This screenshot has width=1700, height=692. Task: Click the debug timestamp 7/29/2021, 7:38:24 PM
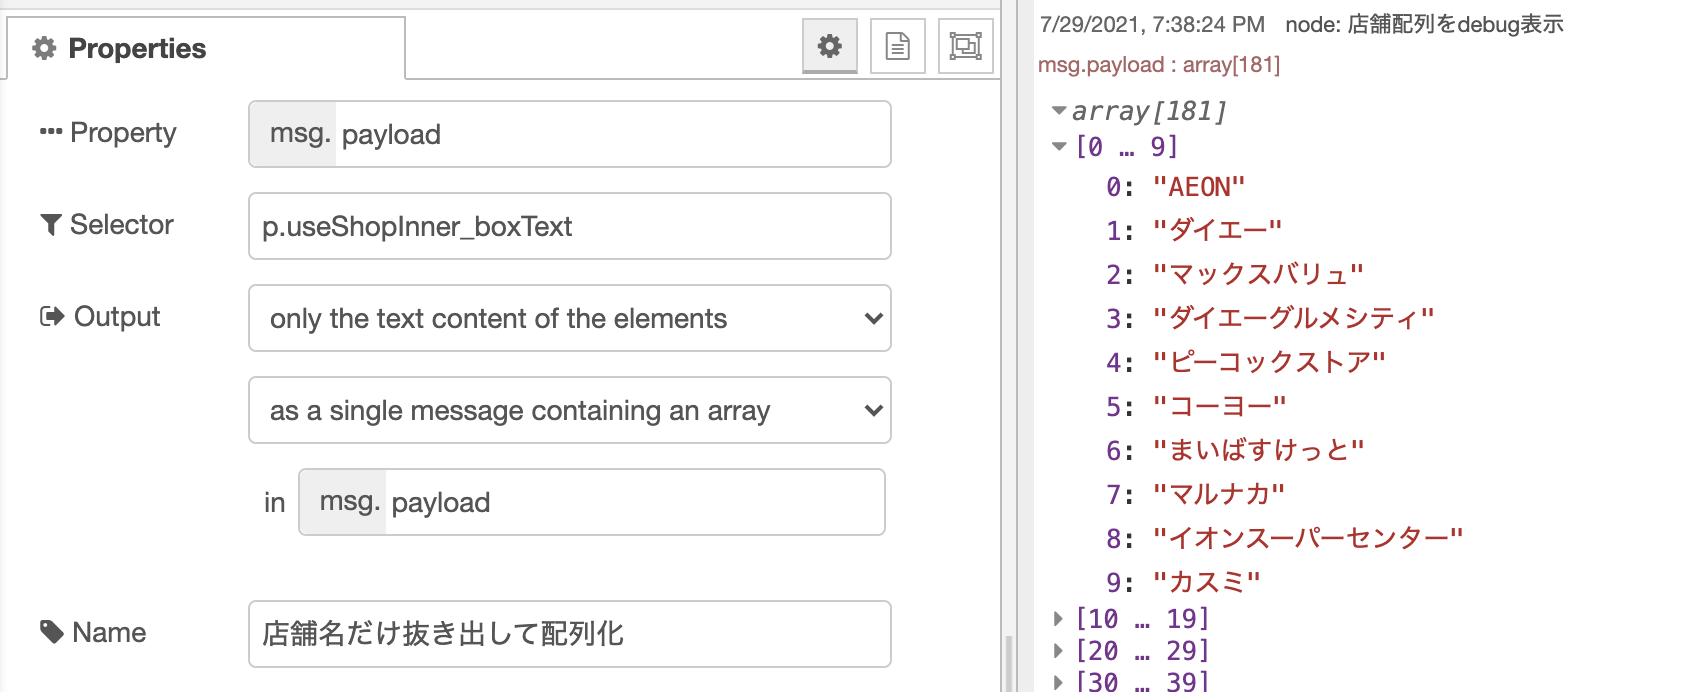click(x=1152, y=24)
